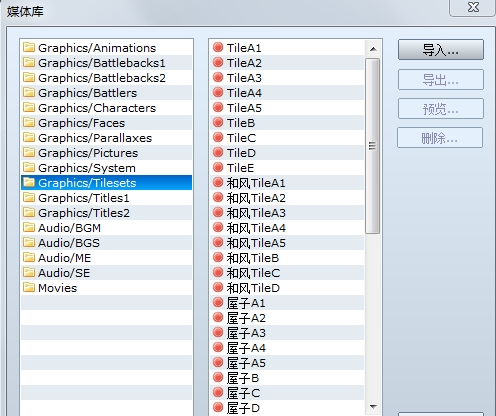Click the red dot icon beside TileA3
The width and height of the screenshot is (496, 416).
pyautogui.click(x=218, y=77)
